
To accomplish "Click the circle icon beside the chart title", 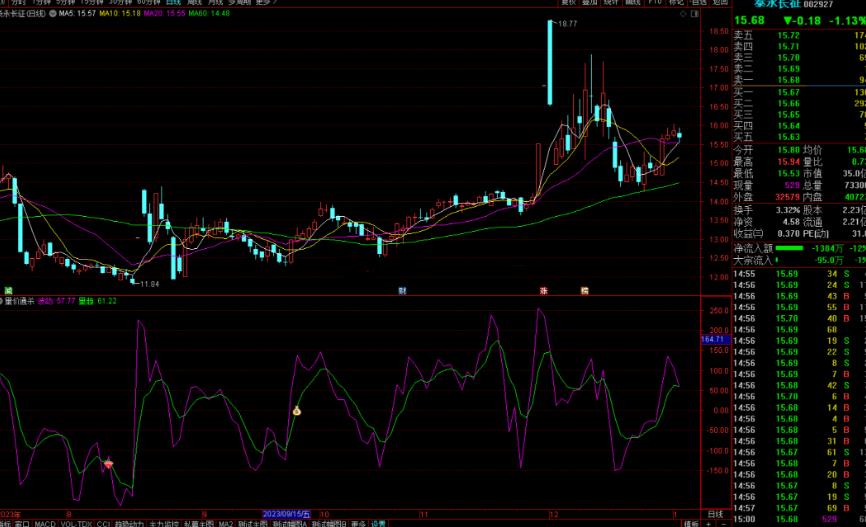I will tap(53, 13).
